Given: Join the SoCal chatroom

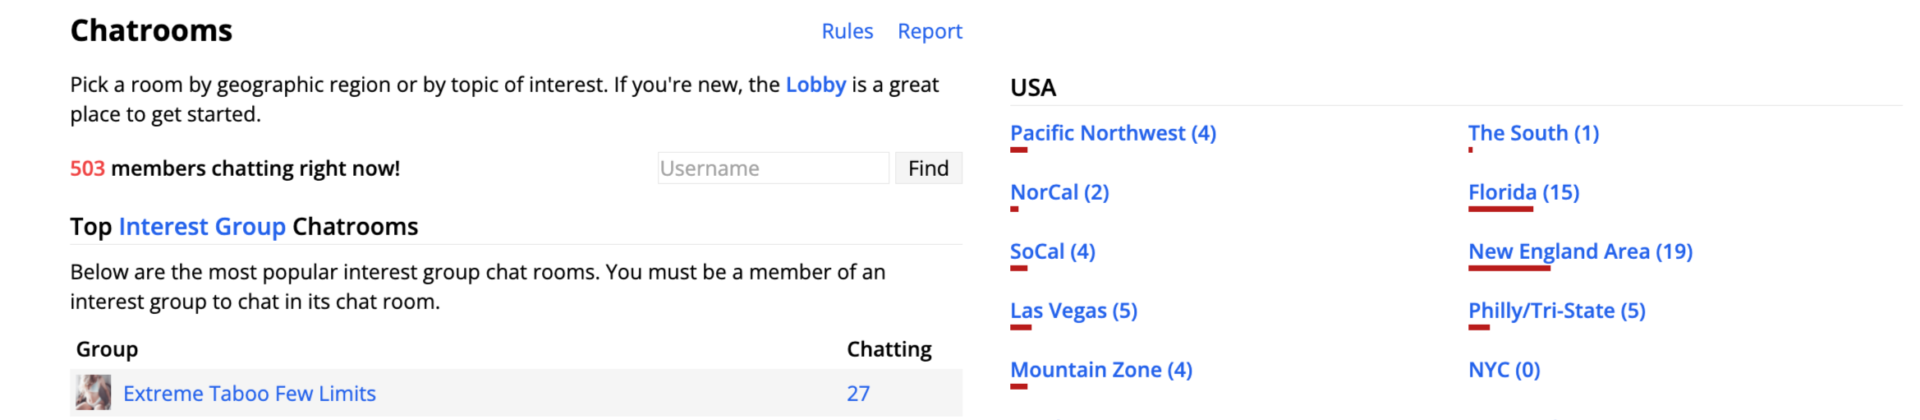Looking at the screenshot, I should pyautogui.click(x=1052, y=251).
